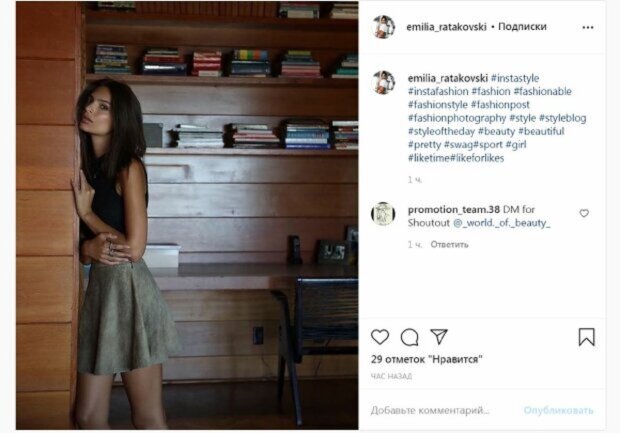The image size is (620, 433).
Task: Open comments with the speech bubble icon
Action: pyautogui.click(x=409, y=337)
